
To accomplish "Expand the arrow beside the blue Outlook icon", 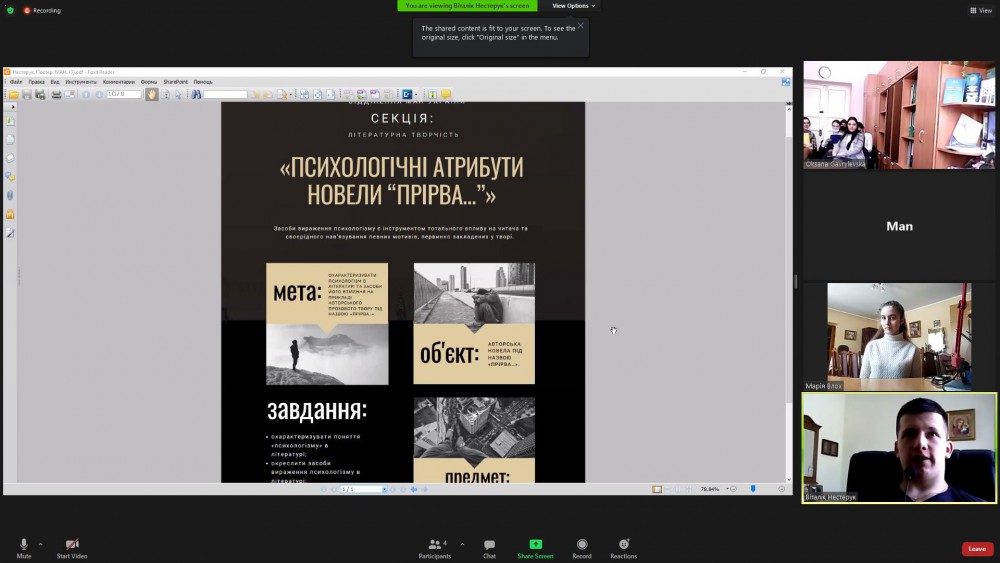I will 416,95.
